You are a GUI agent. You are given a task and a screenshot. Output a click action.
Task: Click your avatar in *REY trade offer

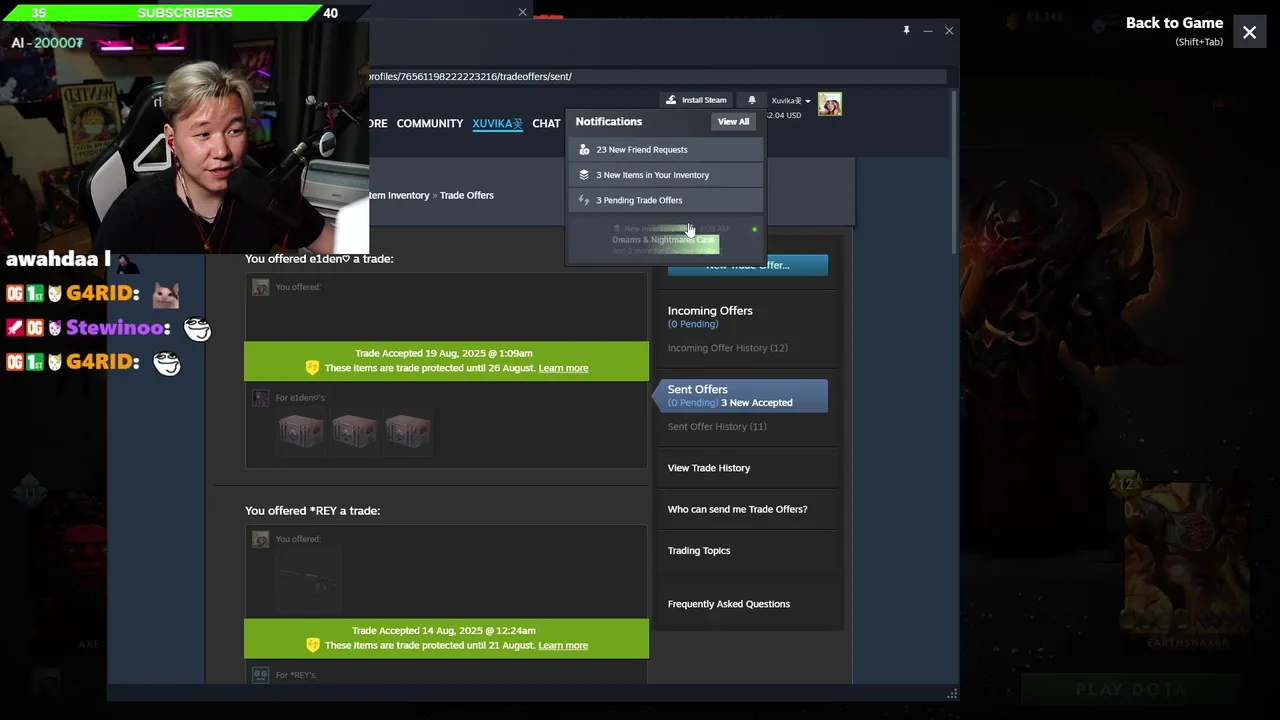(260, 539)
